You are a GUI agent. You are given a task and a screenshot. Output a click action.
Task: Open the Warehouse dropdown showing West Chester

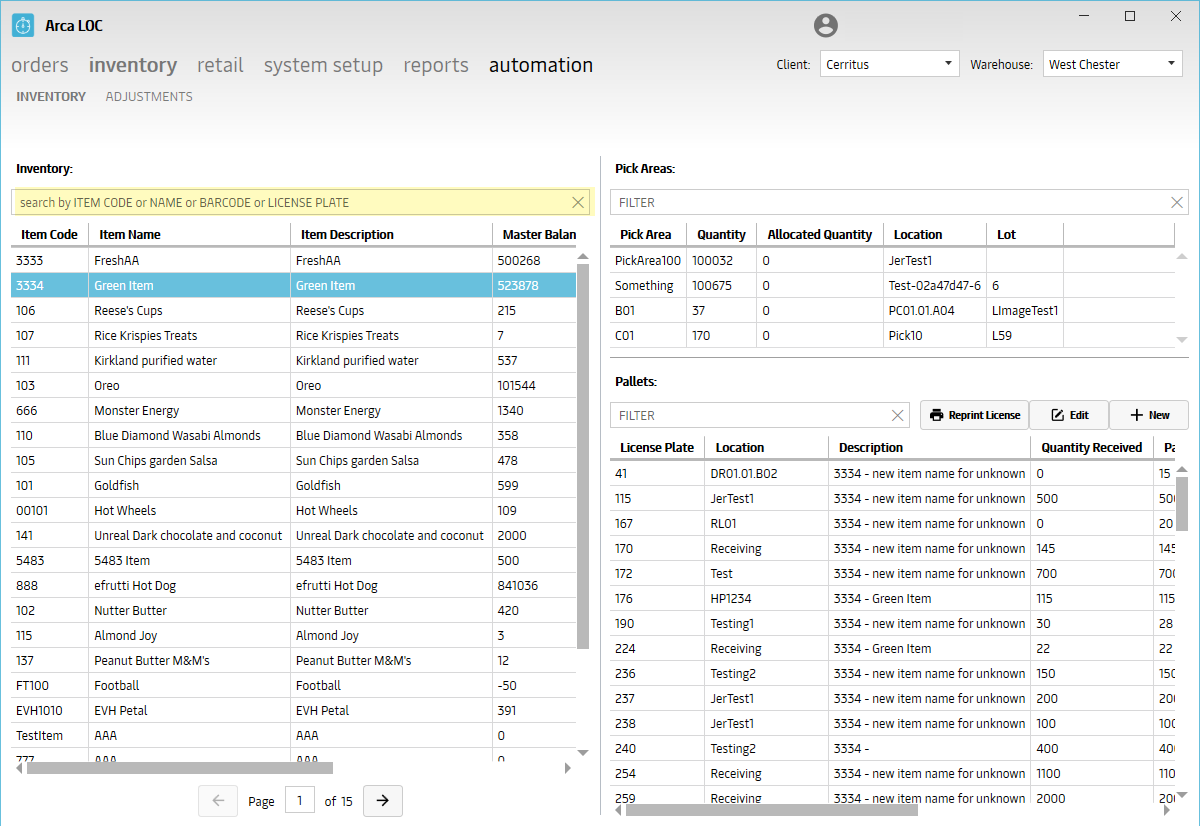tap(1113, 64)
